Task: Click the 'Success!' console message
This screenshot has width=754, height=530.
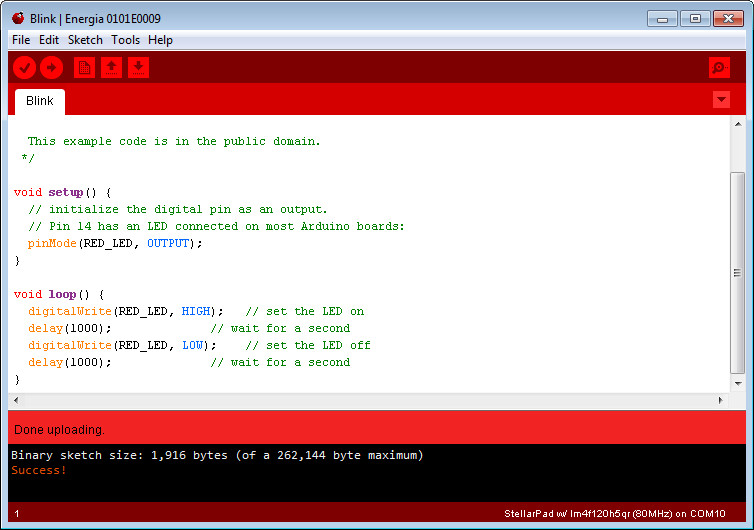Action: coord(38,470)
